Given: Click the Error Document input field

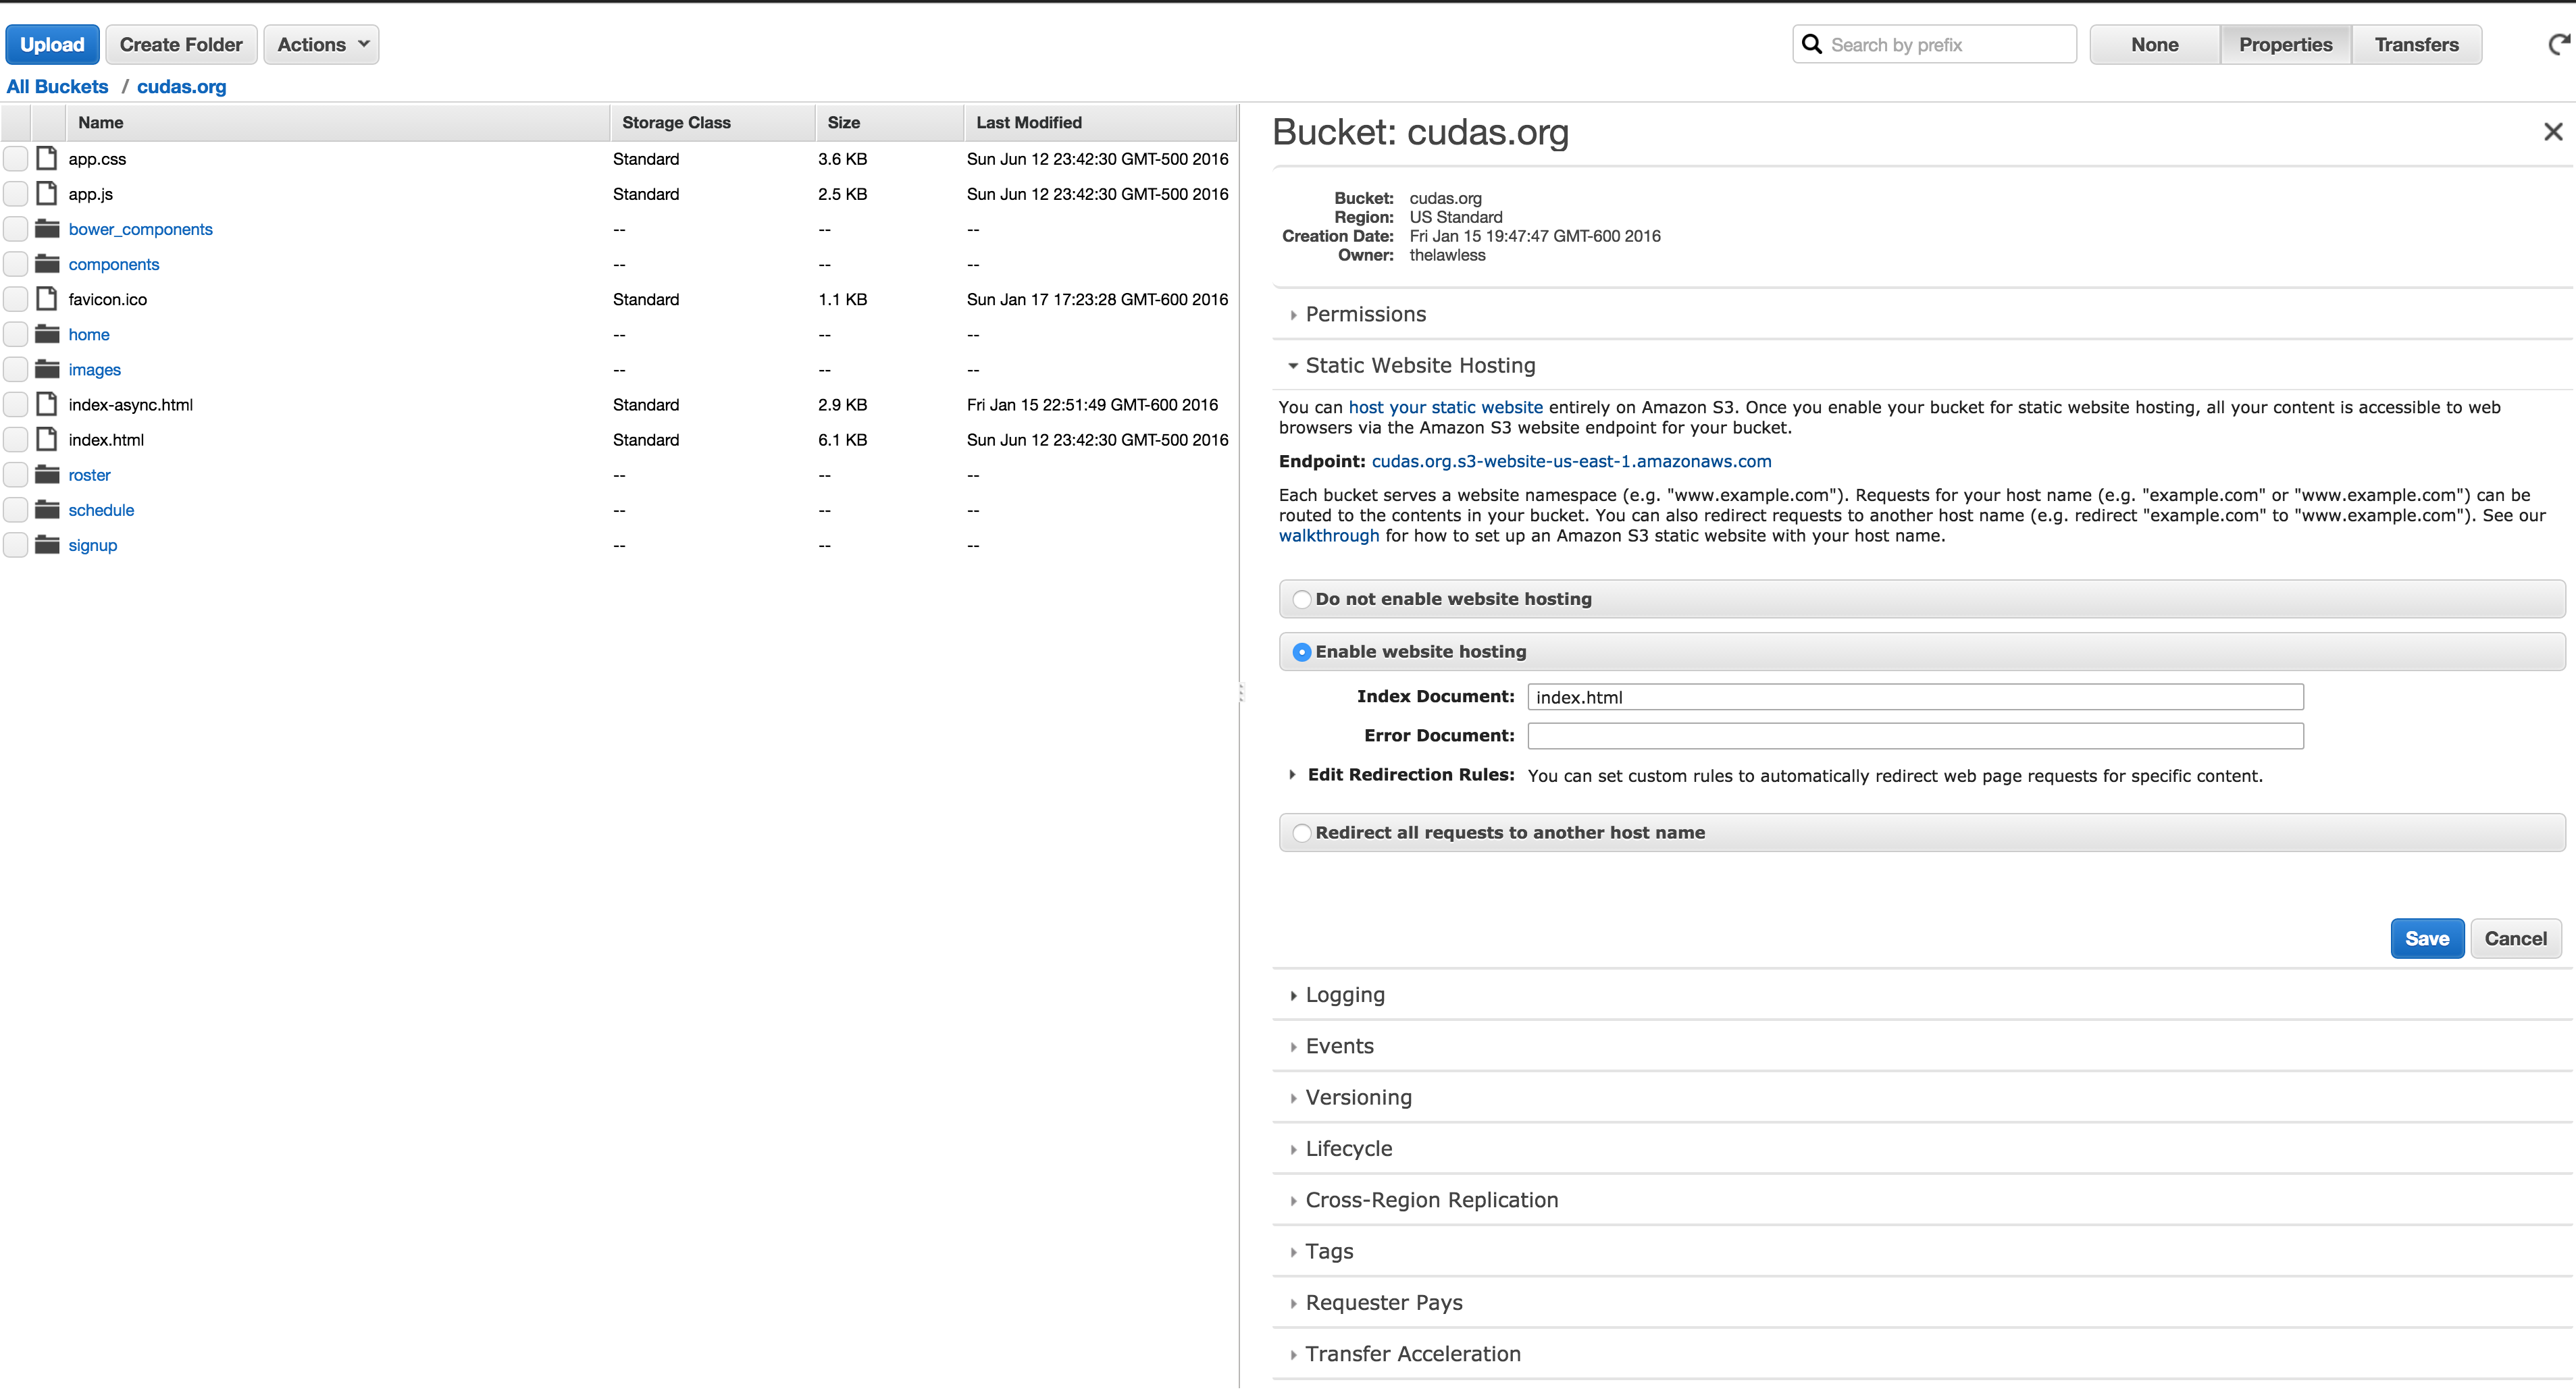Looking at the screenshot, I should coord(1915,736).
